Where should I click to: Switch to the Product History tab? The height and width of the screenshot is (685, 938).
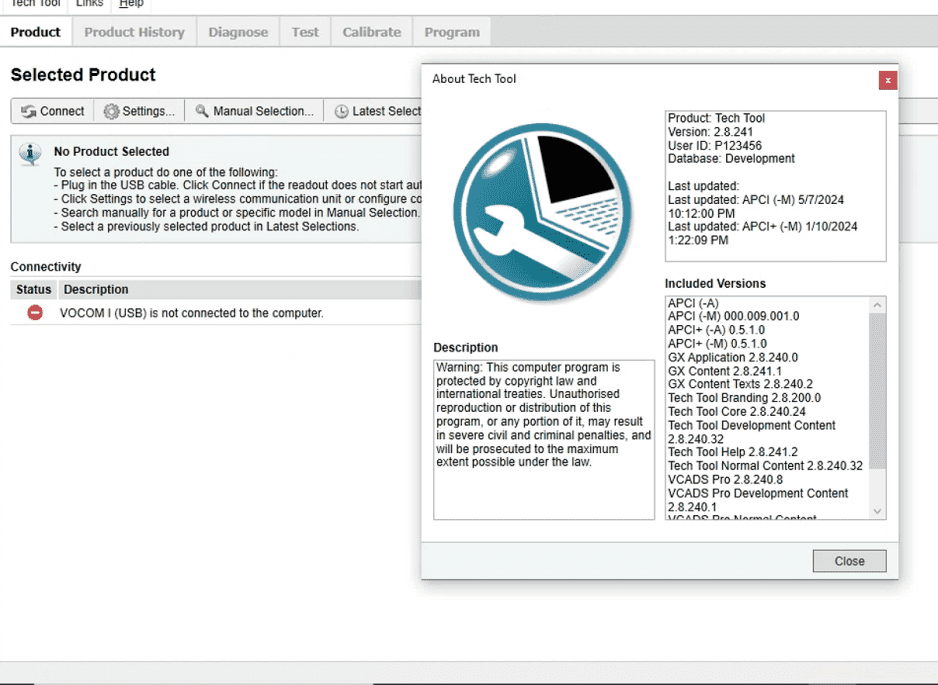(x=135, y=32)
